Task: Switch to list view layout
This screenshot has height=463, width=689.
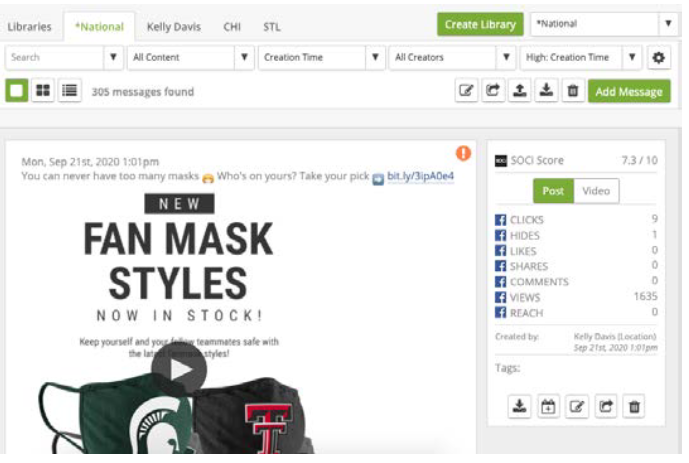Action: coord(69,90)
